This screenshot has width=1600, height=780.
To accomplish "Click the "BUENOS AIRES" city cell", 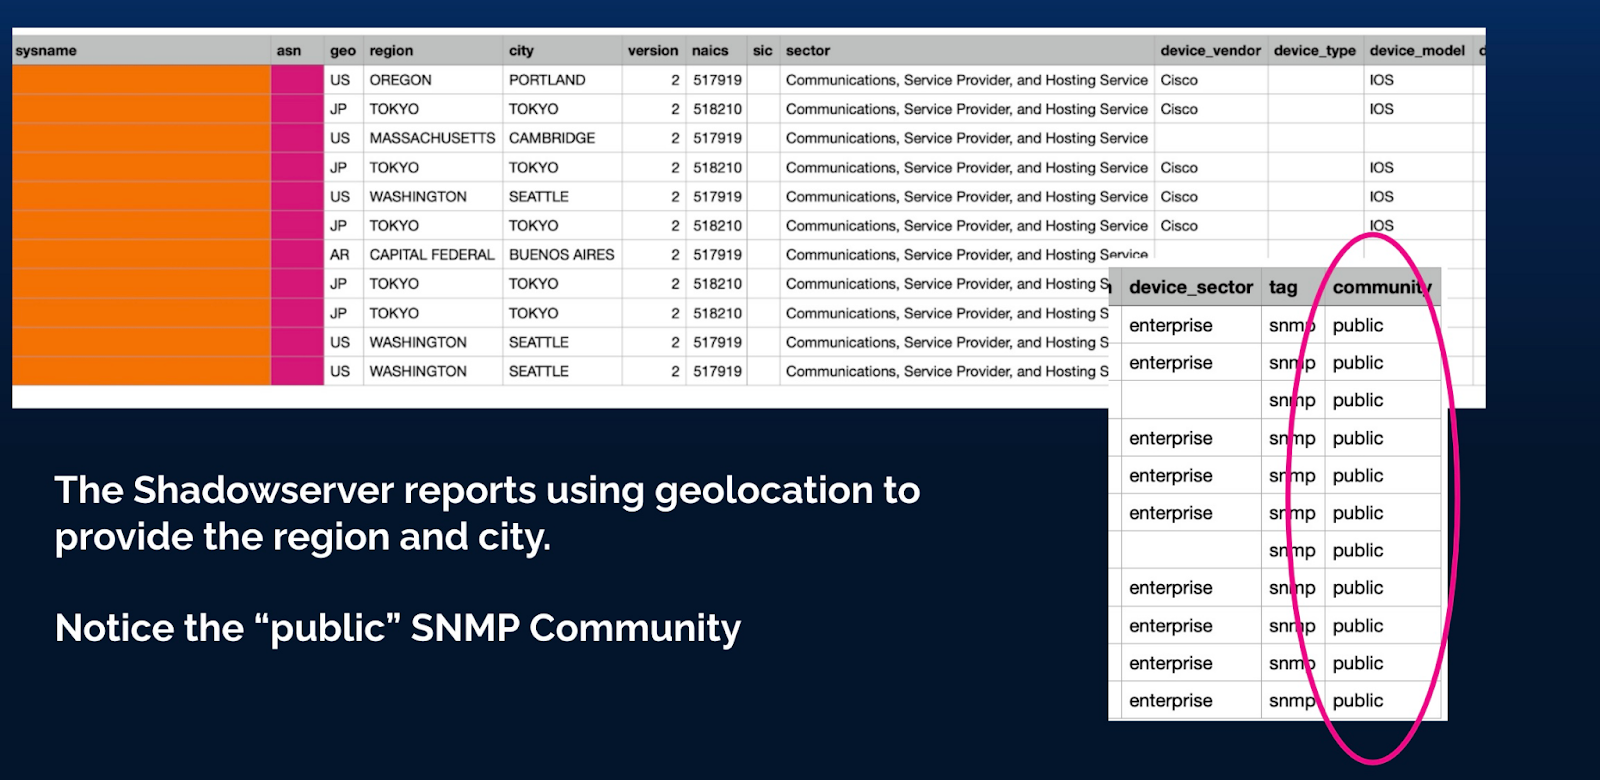I will click(562, 255).
